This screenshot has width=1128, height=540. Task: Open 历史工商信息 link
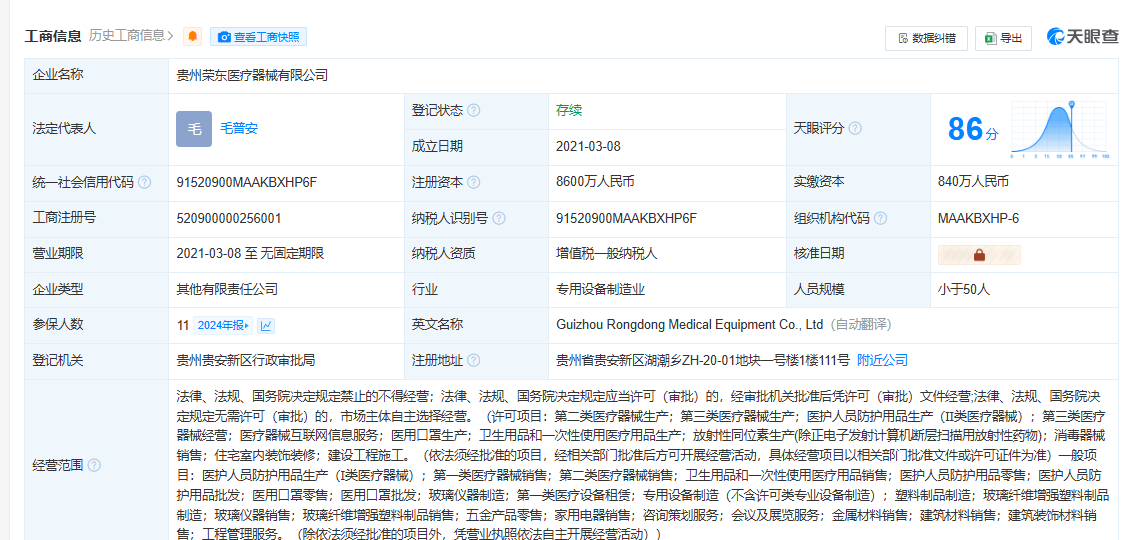pos(131,35)
